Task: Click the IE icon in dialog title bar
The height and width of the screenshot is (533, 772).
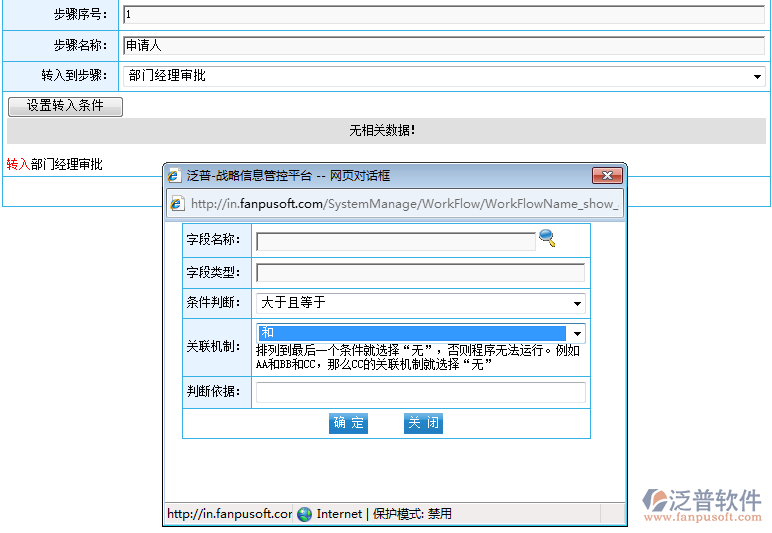Action: (174, 176)
